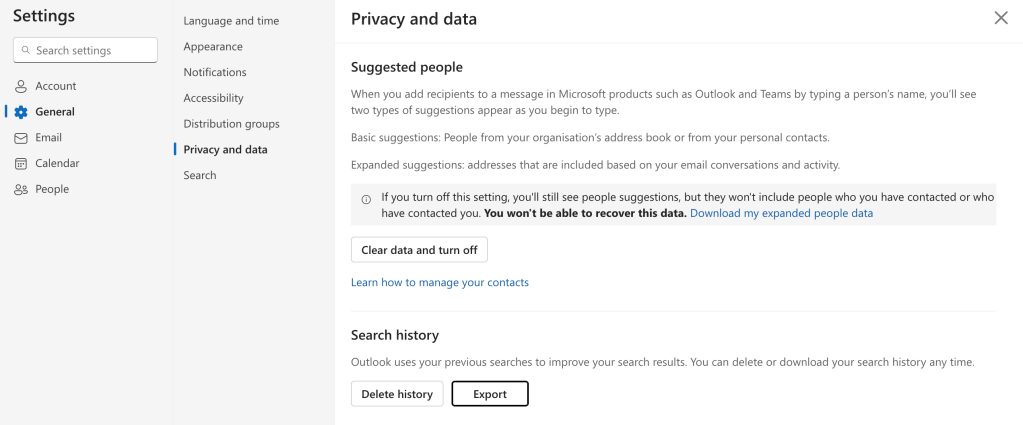Export the search history
Image resolution: width=1023 pixels, height=425 pixels.
pos(490,394)
